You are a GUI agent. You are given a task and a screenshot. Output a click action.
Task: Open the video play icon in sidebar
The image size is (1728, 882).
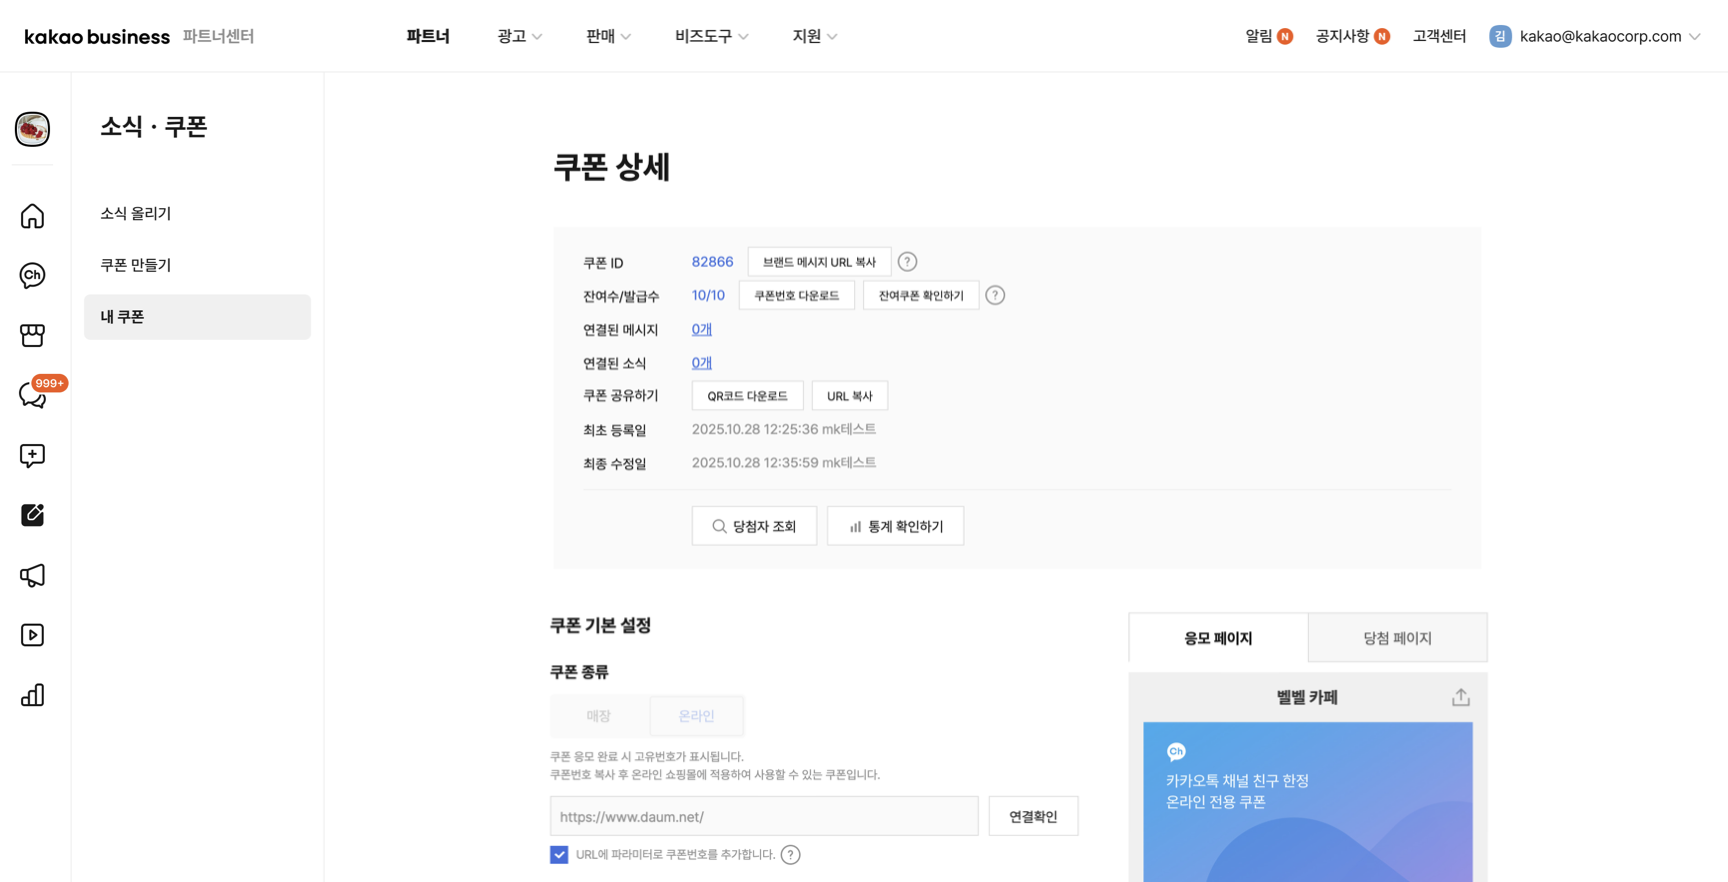click(32, 635)
